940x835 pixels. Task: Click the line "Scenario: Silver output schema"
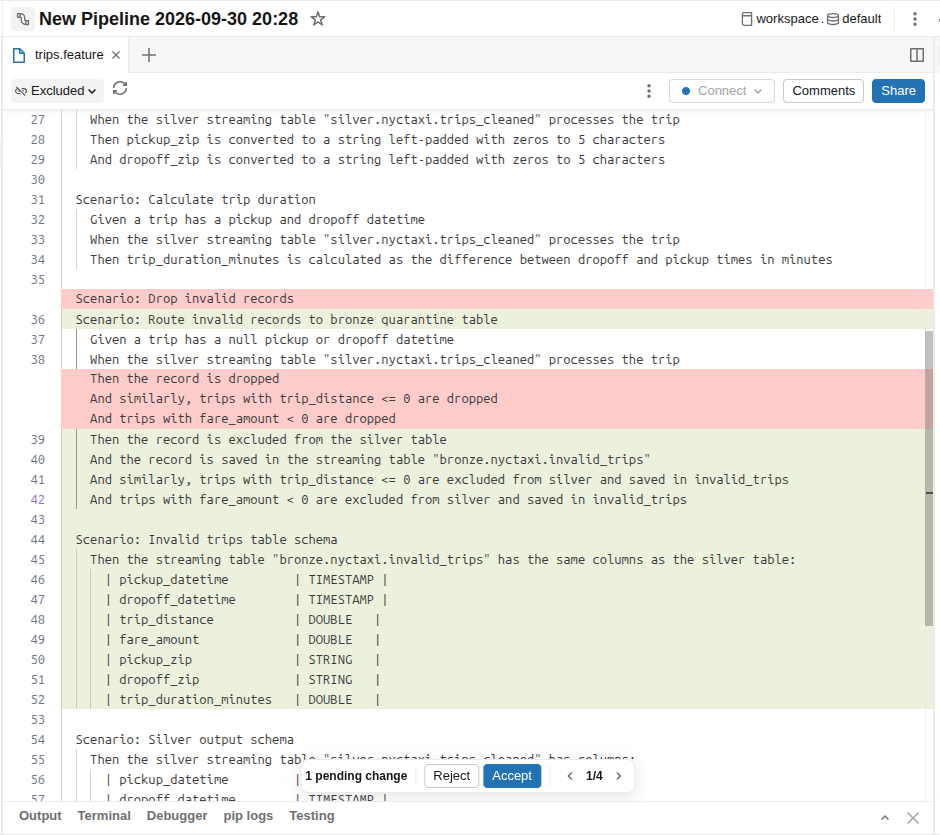coord(185,740)
